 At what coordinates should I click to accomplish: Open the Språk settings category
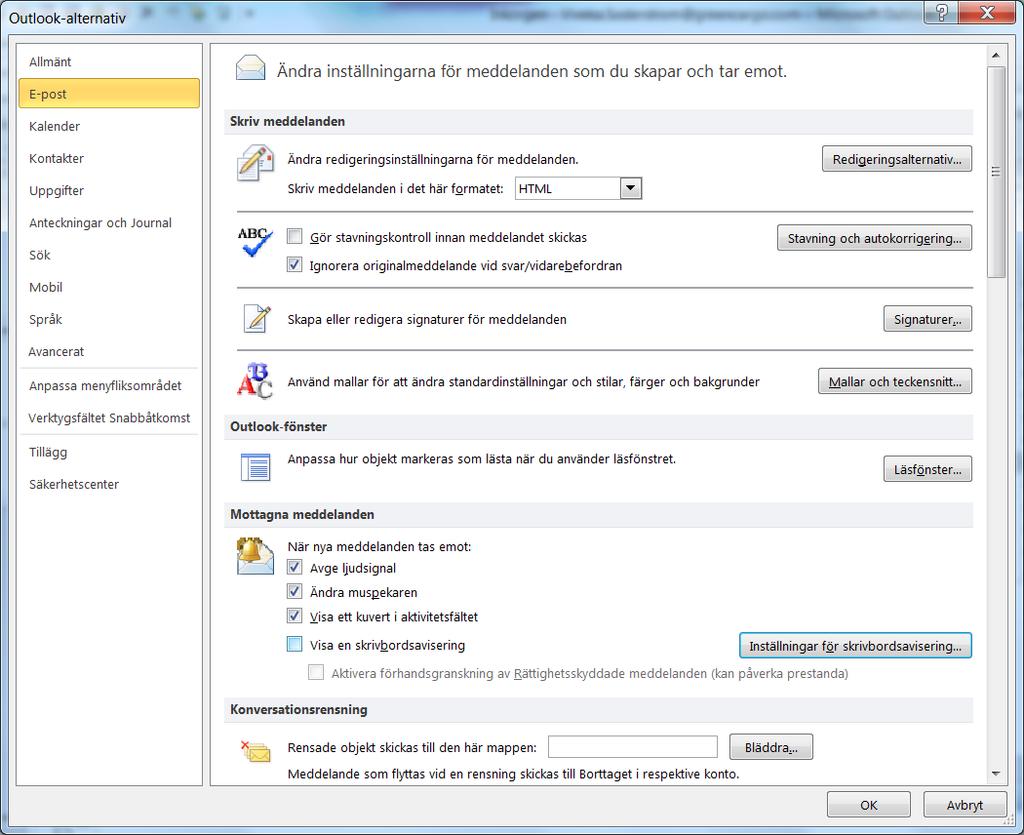coord(109,319)
